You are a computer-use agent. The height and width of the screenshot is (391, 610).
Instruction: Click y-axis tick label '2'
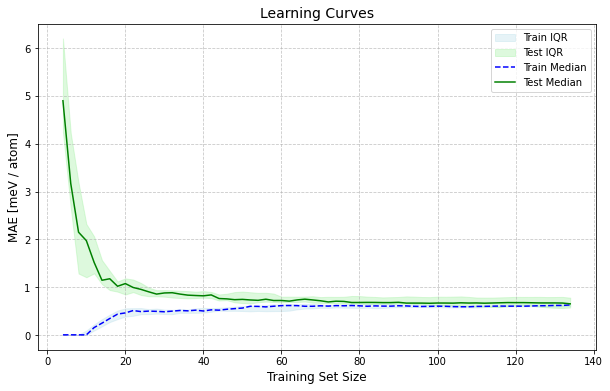(28, 240)
